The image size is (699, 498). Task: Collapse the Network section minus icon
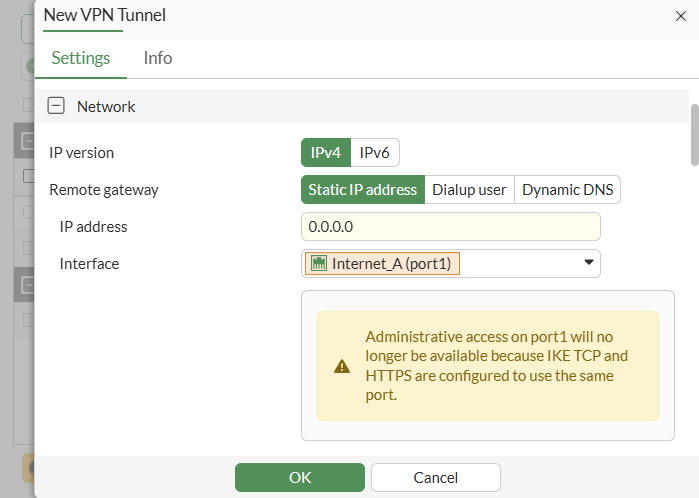(x=56, y=106)
